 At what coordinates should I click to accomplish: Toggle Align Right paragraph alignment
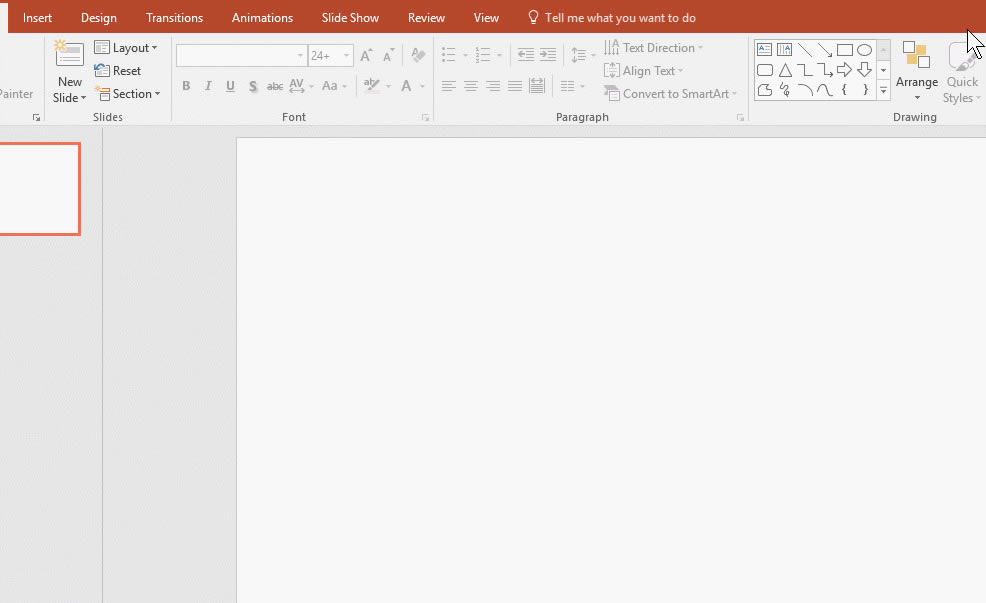(x=493, y=86)
